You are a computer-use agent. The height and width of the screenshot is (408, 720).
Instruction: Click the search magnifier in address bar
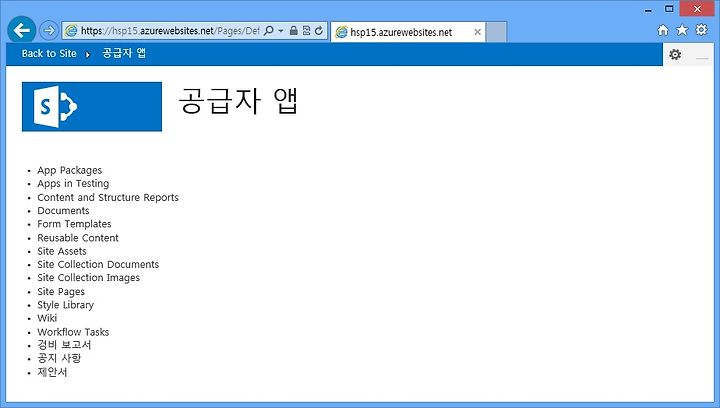269,31
